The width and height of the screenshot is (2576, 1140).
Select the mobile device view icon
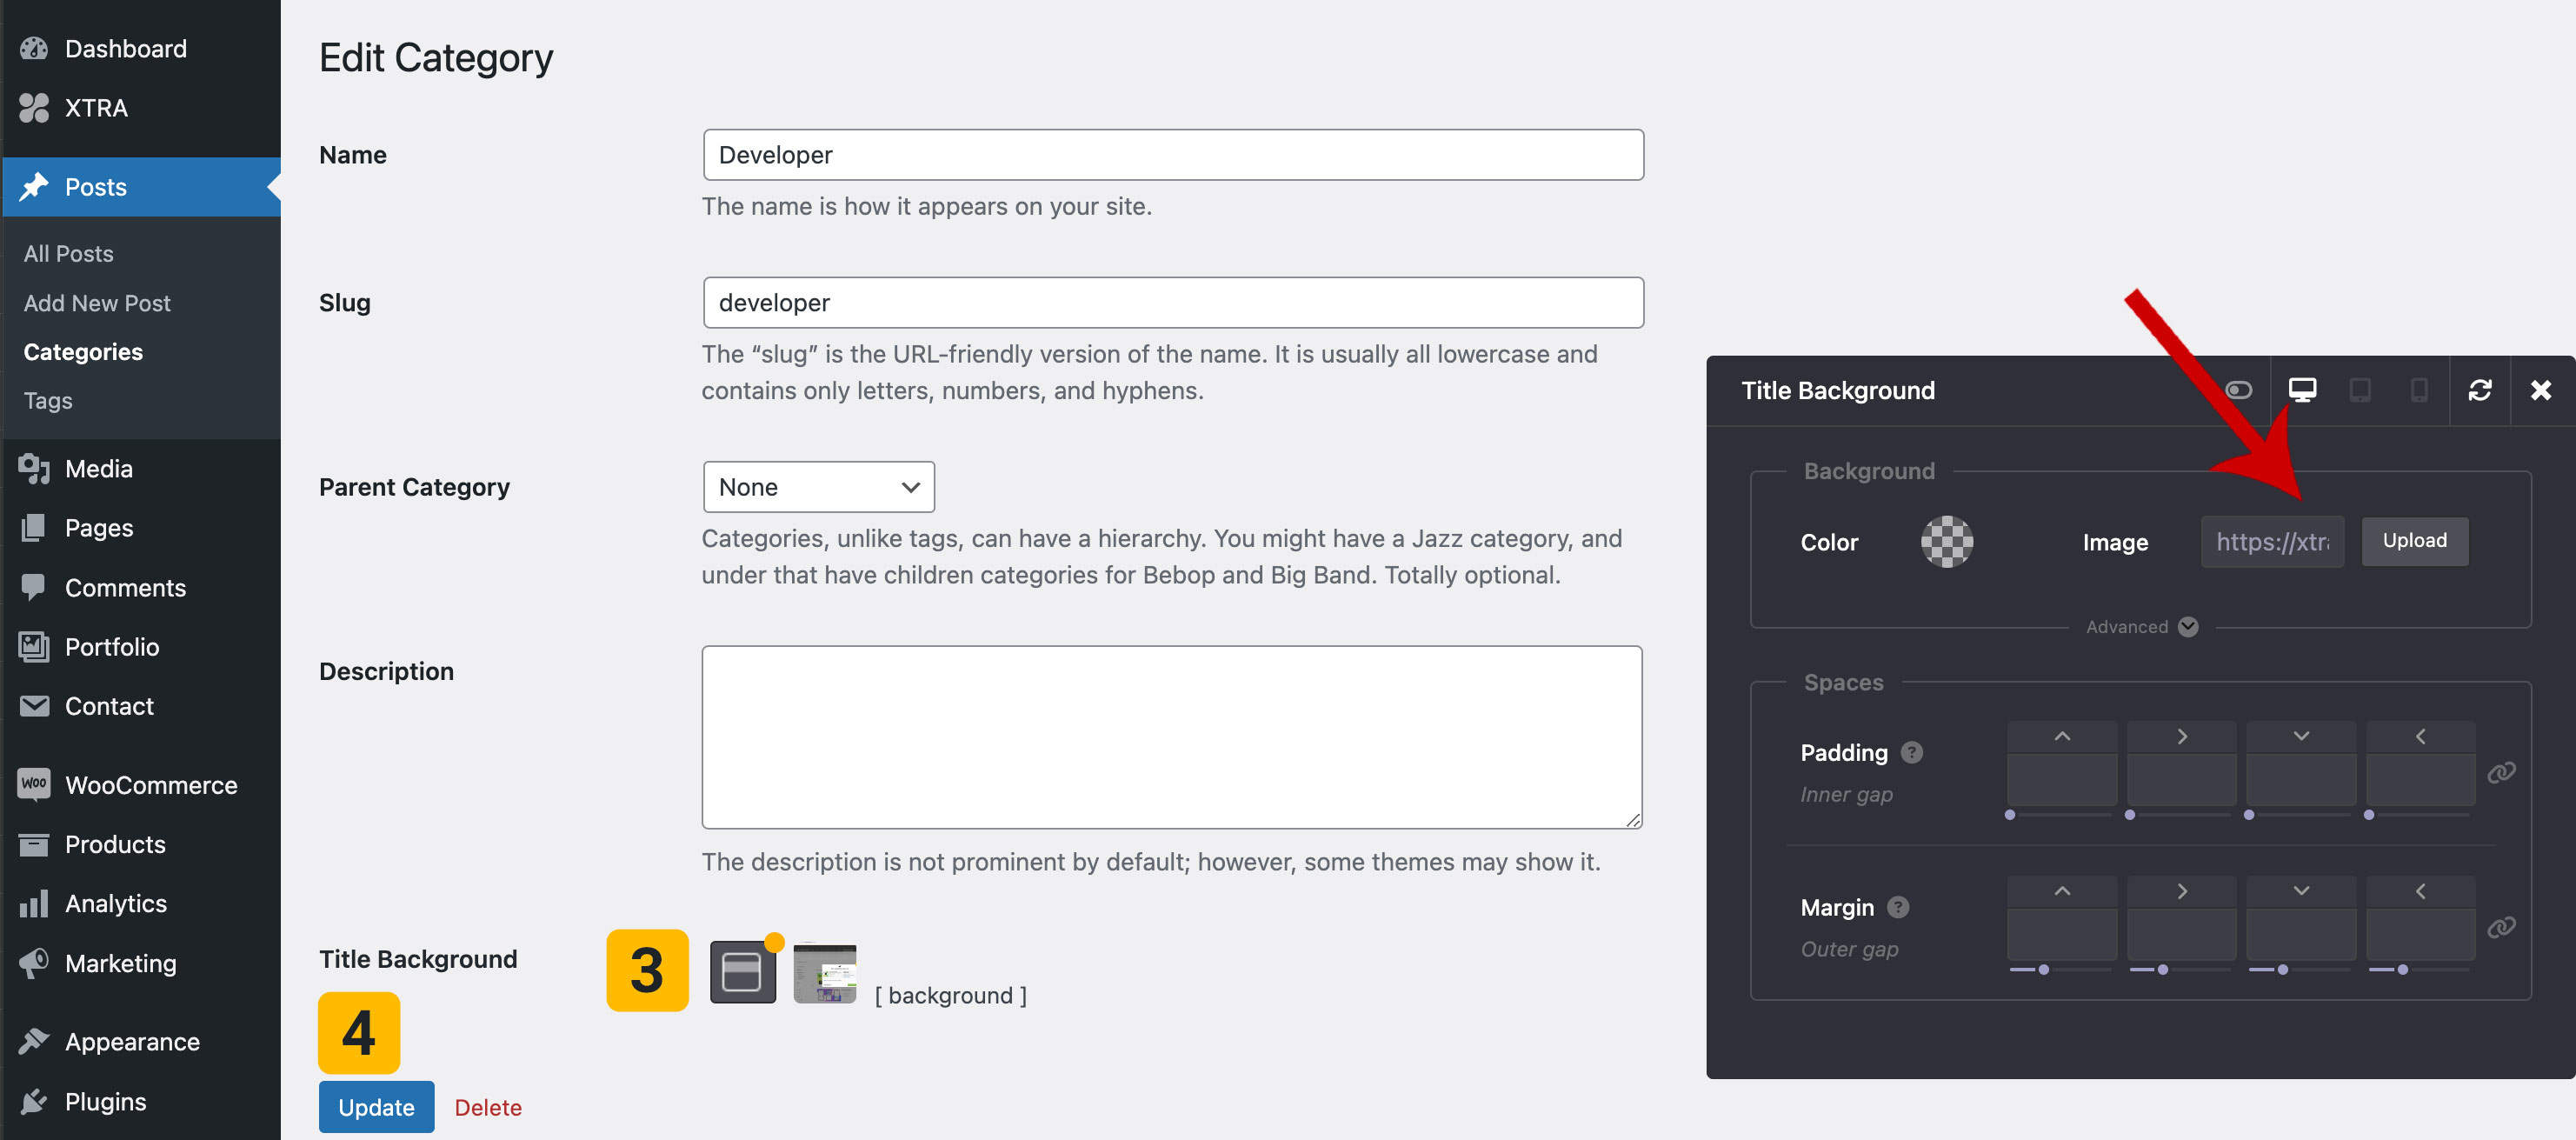point(2419,390)
